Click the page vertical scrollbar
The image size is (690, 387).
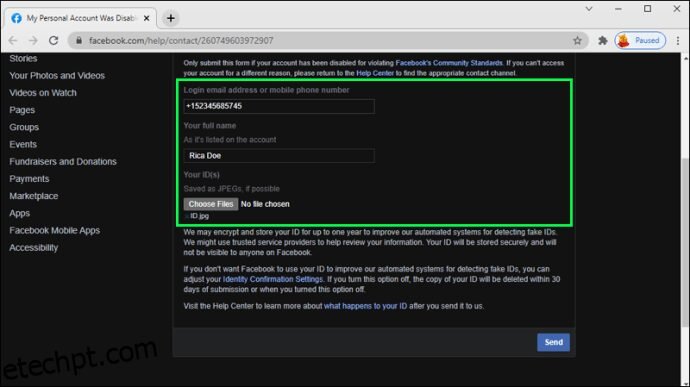pyautogui.click(x=685, y=242)
